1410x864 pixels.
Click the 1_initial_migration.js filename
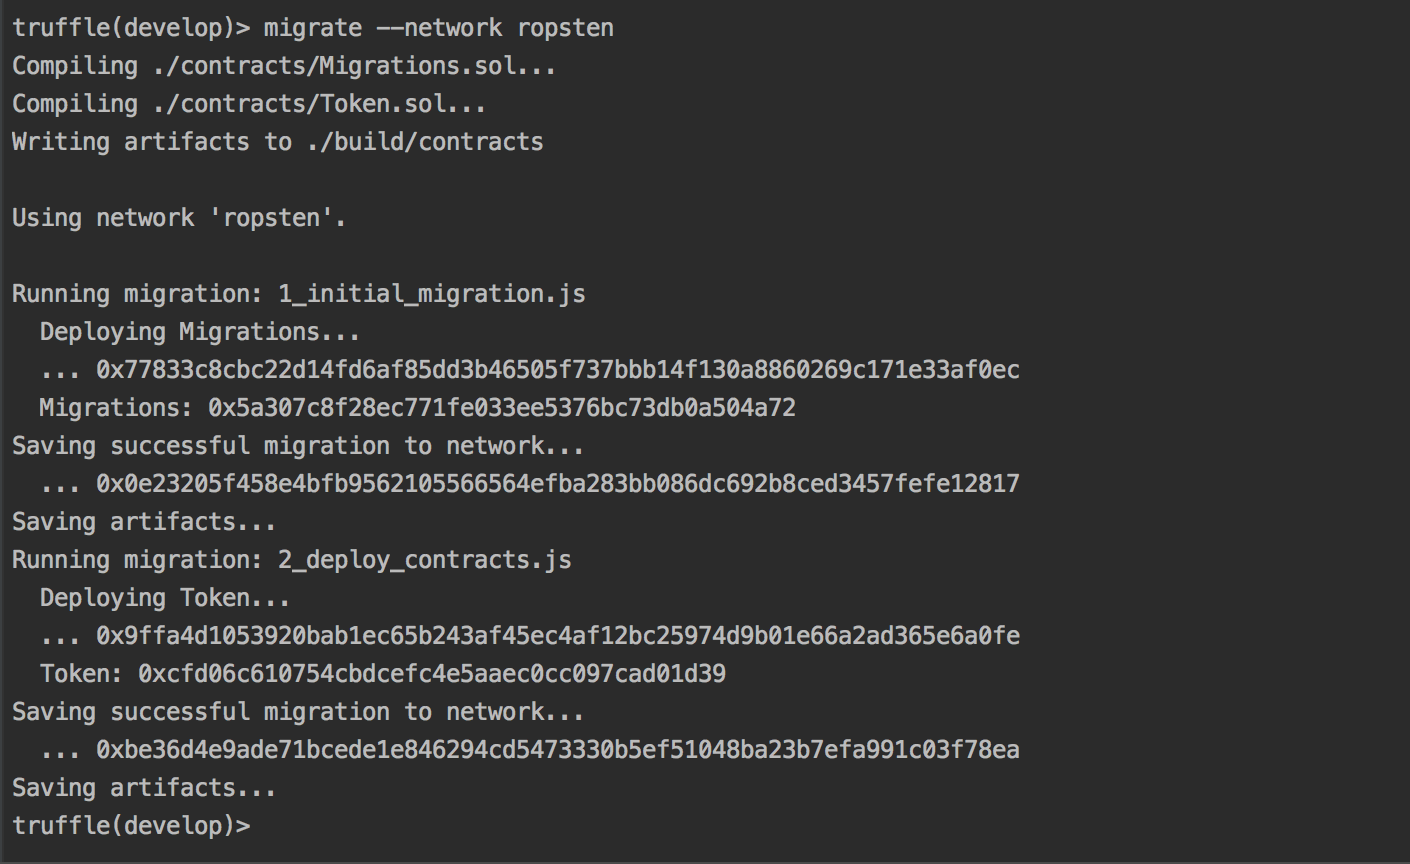click(431, 294)
